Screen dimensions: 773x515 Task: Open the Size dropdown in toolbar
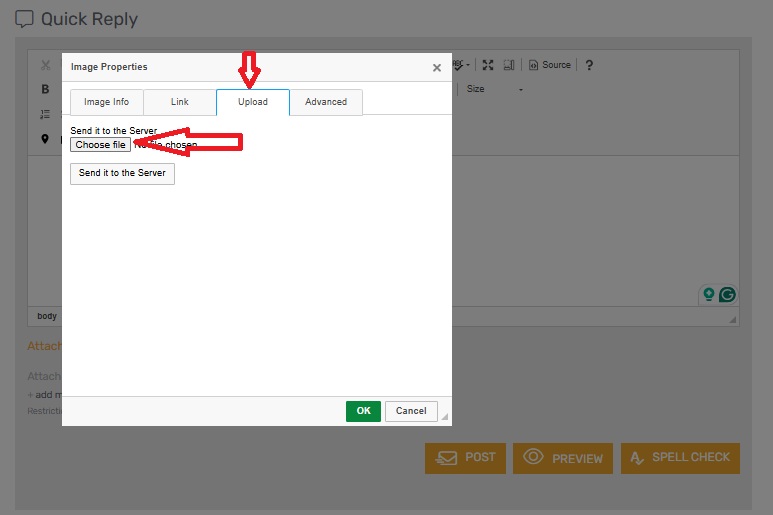[x=495, y=89]
